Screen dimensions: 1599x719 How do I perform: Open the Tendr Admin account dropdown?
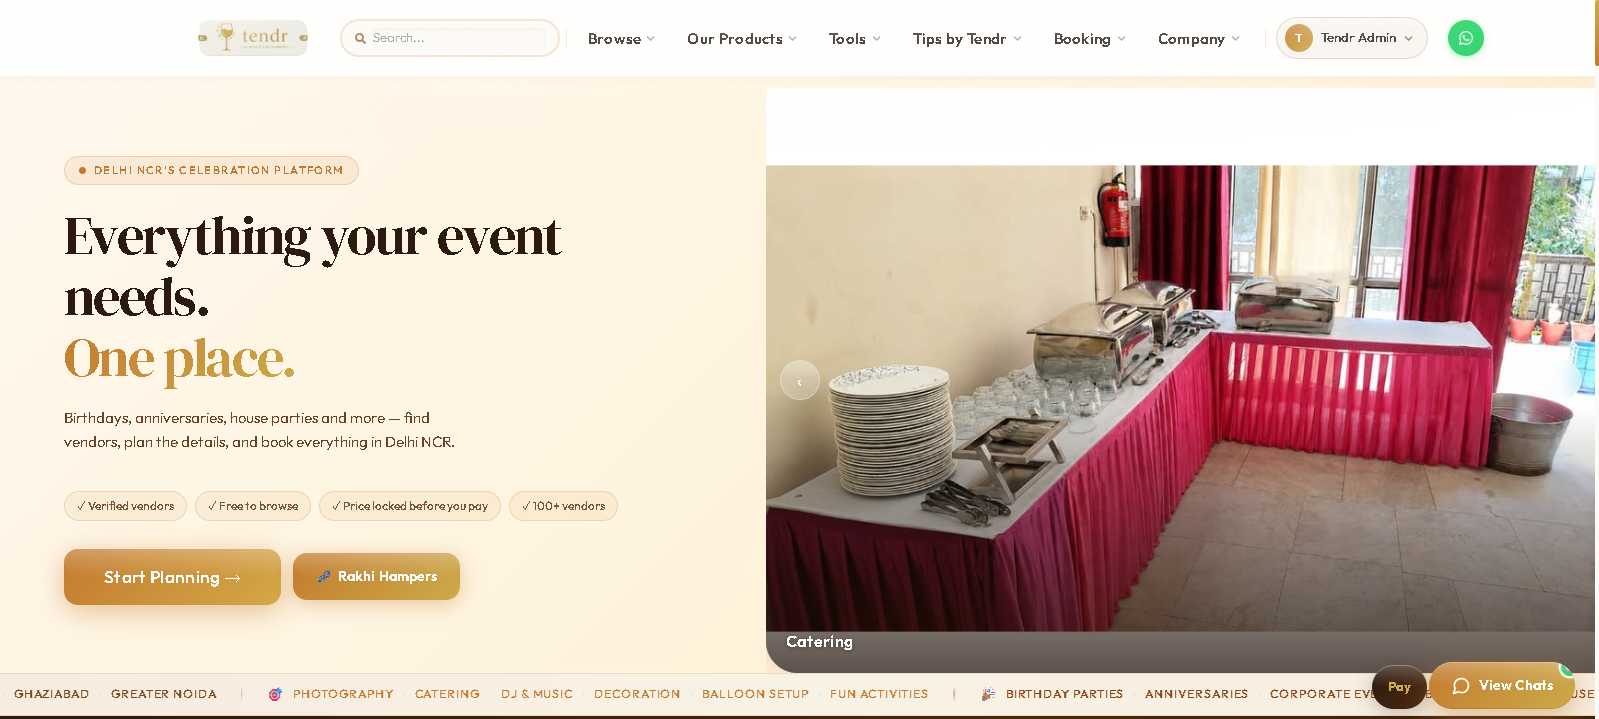[x=1352, y=38]
